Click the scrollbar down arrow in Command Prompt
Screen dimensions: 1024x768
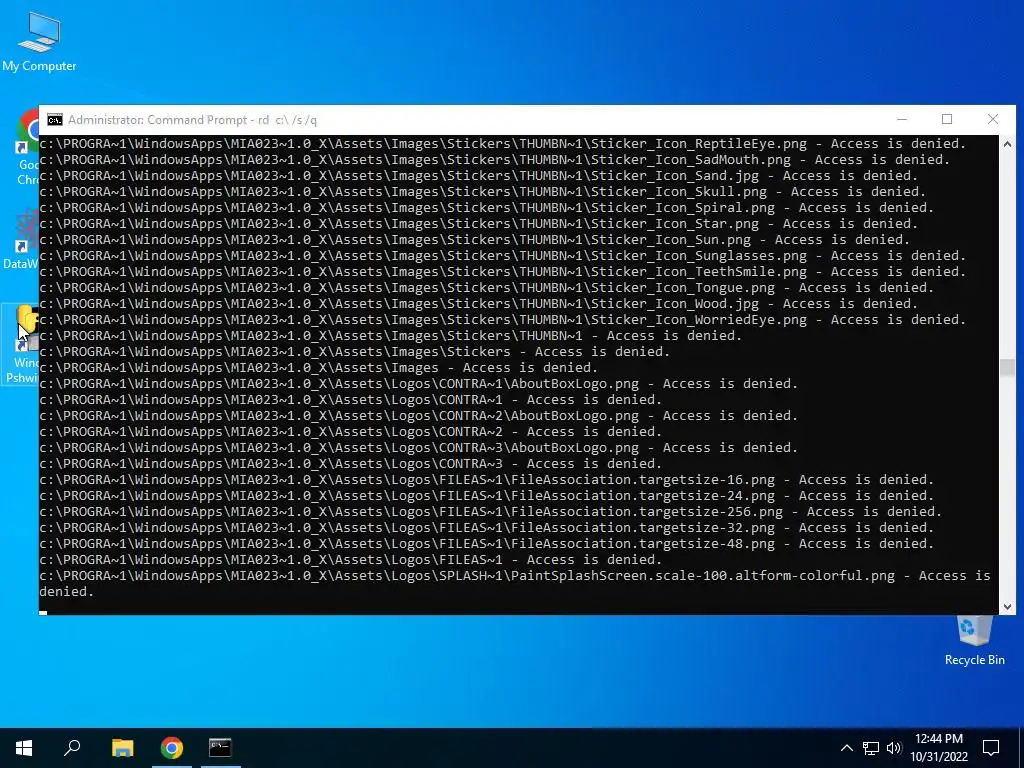tap(1007, 607)
